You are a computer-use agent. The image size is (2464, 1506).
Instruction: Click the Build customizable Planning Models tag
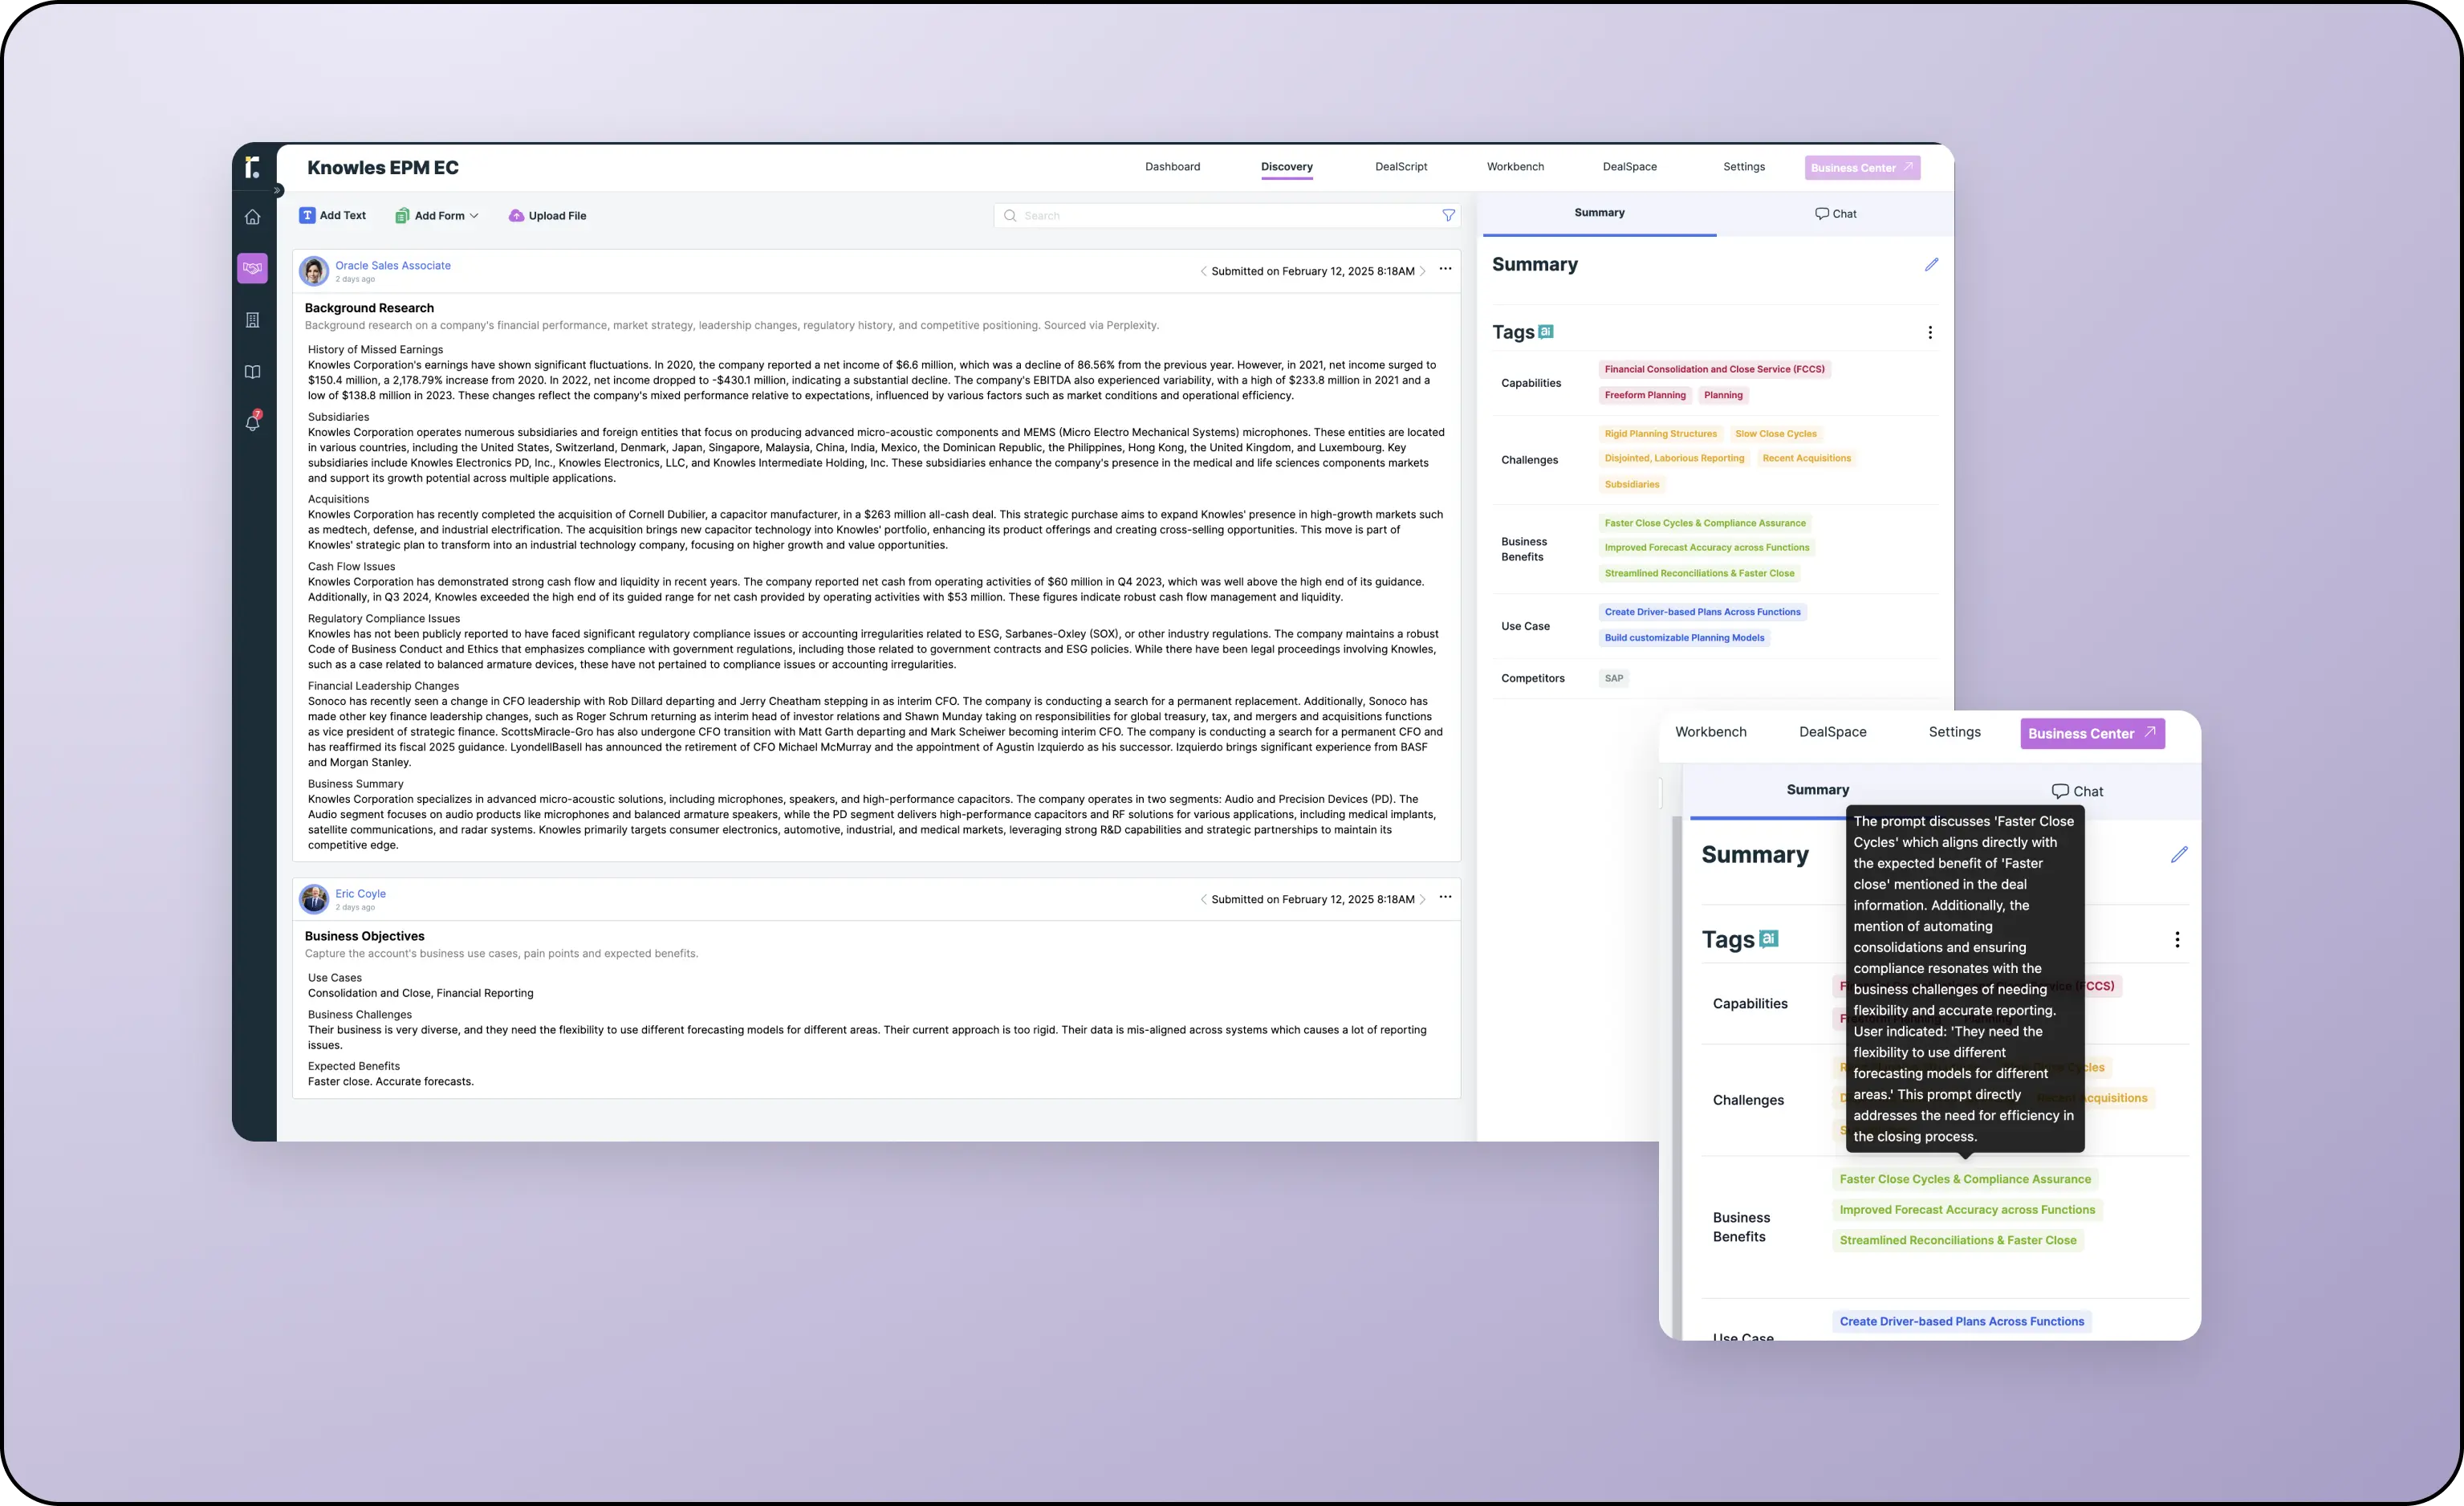[x=1684, y=638]
